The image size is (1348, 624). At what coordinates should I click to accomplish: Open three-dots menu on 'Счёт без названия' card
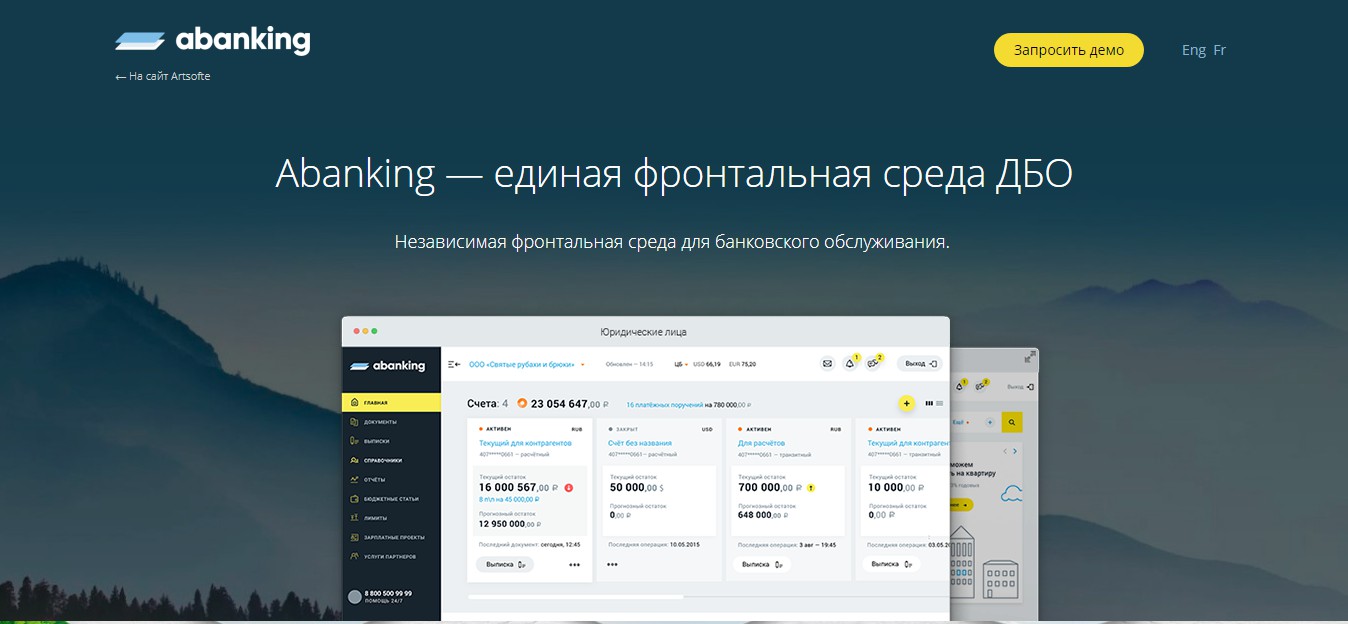612,565
